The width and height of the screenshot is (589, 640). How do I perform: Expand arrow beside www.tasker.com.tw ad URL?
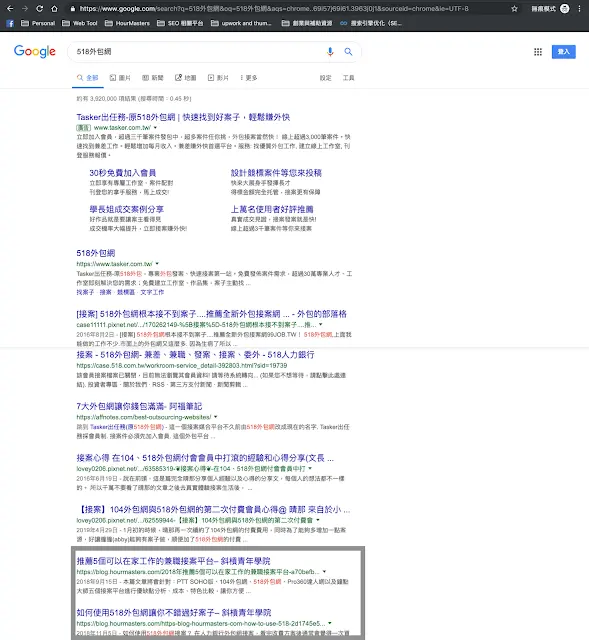[x=155, y=128]
